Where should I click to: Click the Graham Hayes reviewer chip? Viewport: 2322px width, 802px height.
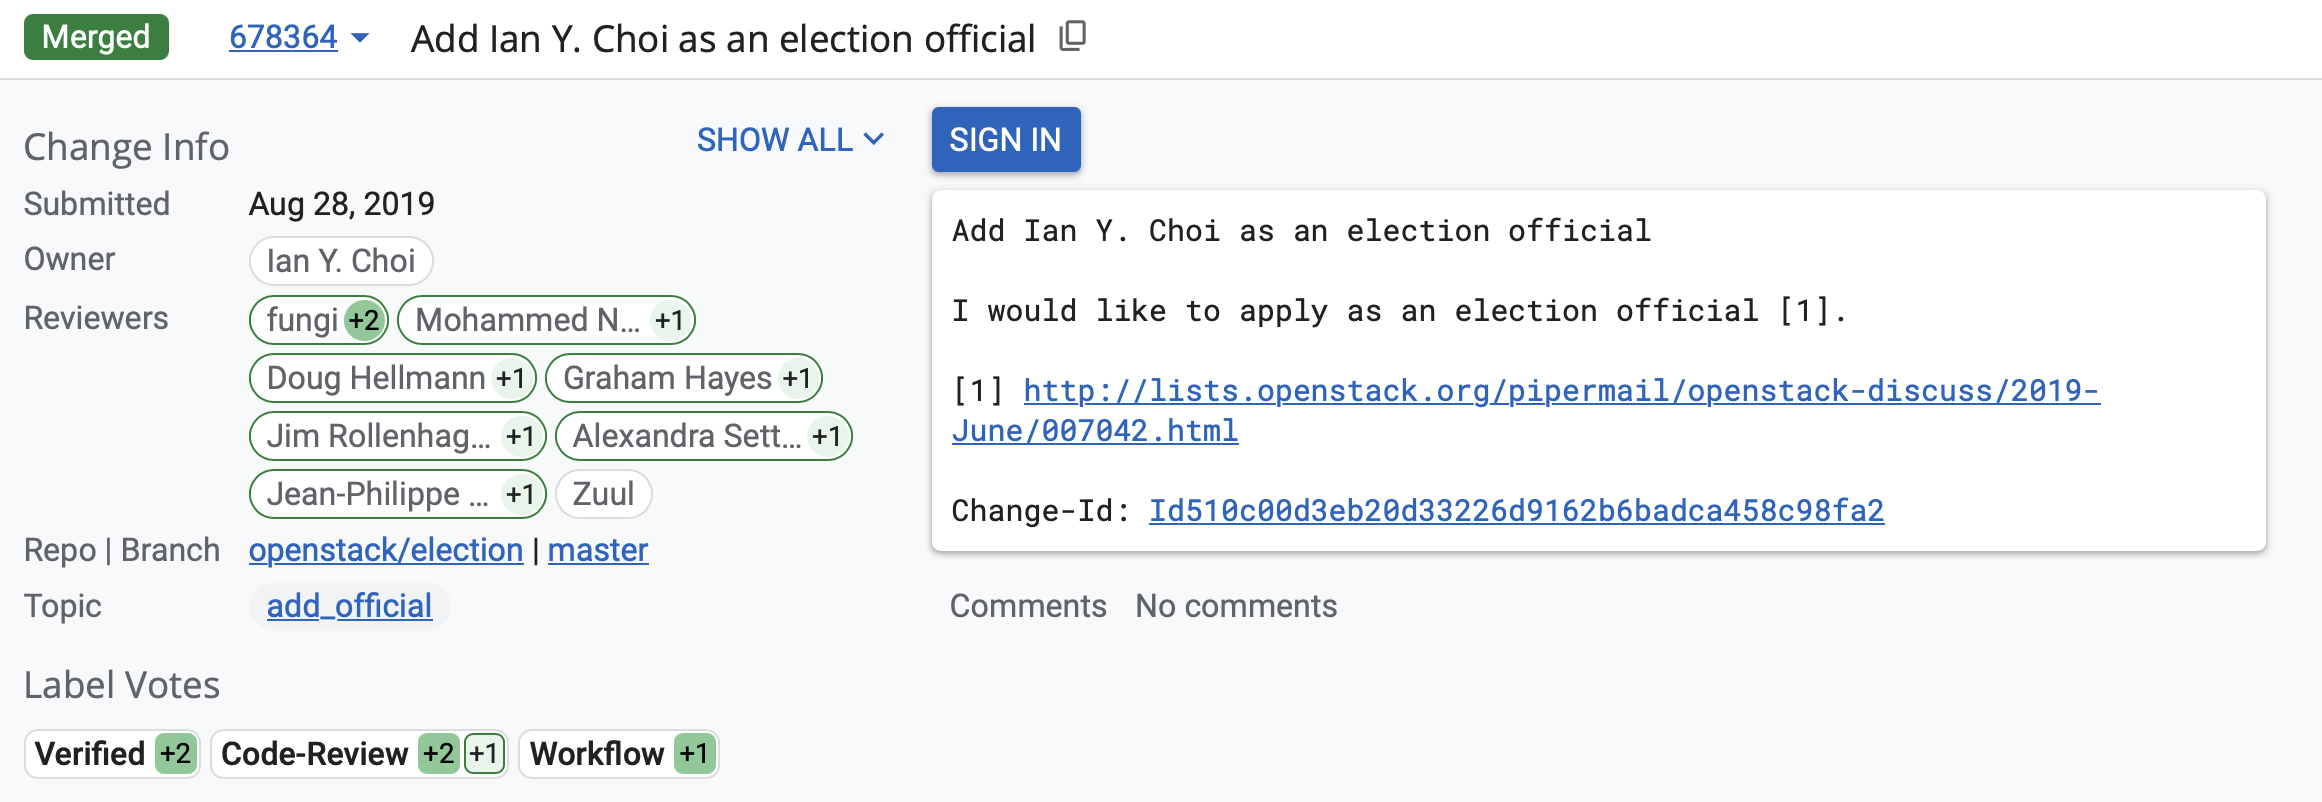click(x=667, y=378)
